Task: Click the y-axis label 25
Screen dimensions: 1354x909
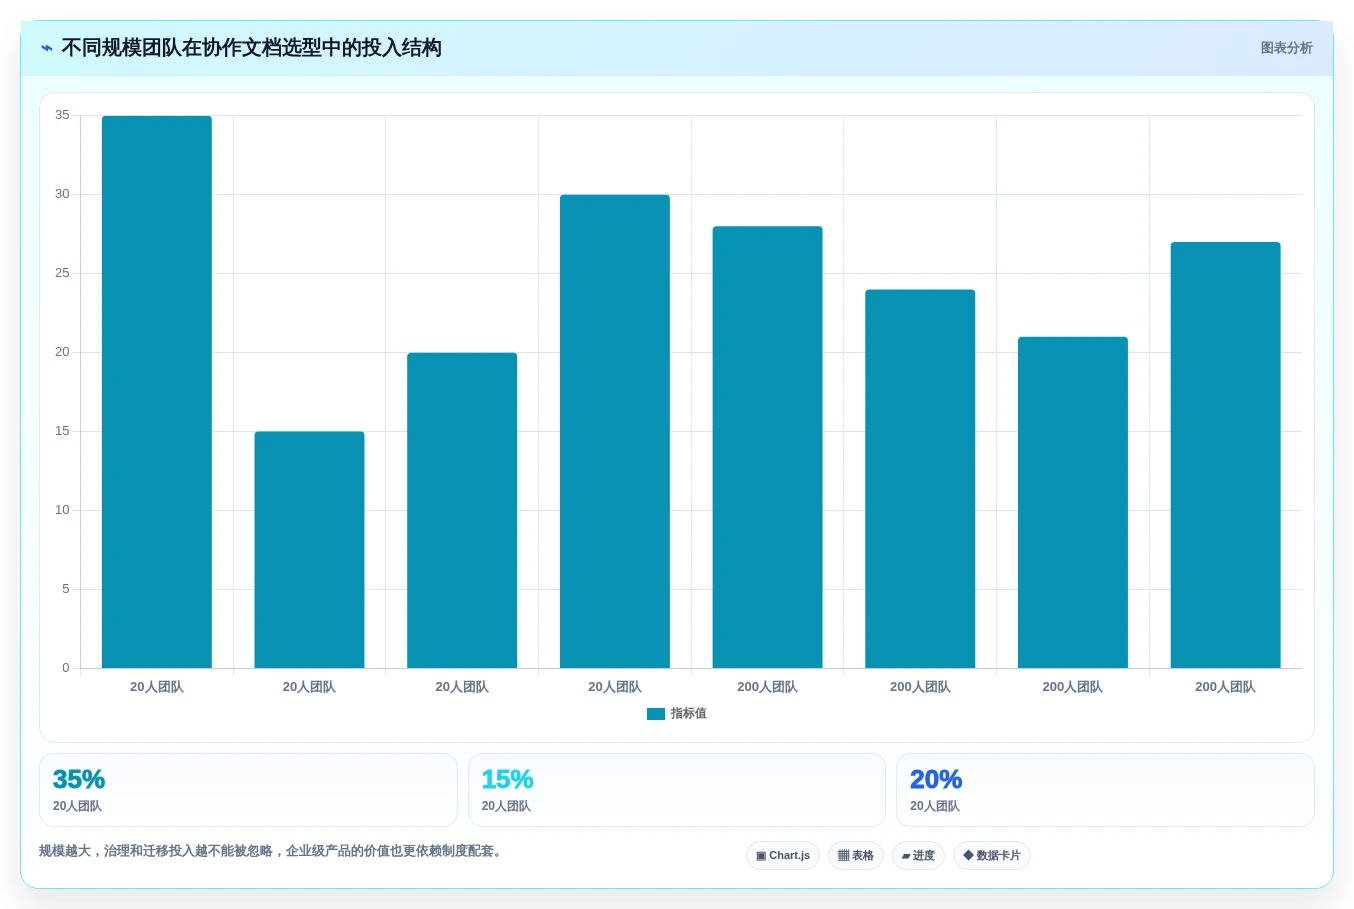Action: [62, 273]
